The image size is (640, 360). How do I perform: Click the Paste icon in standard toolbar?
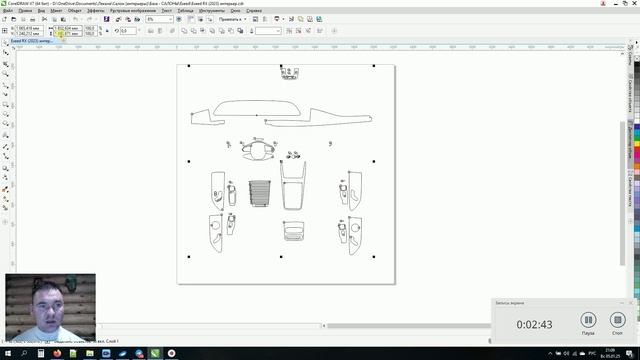(63, 19)
